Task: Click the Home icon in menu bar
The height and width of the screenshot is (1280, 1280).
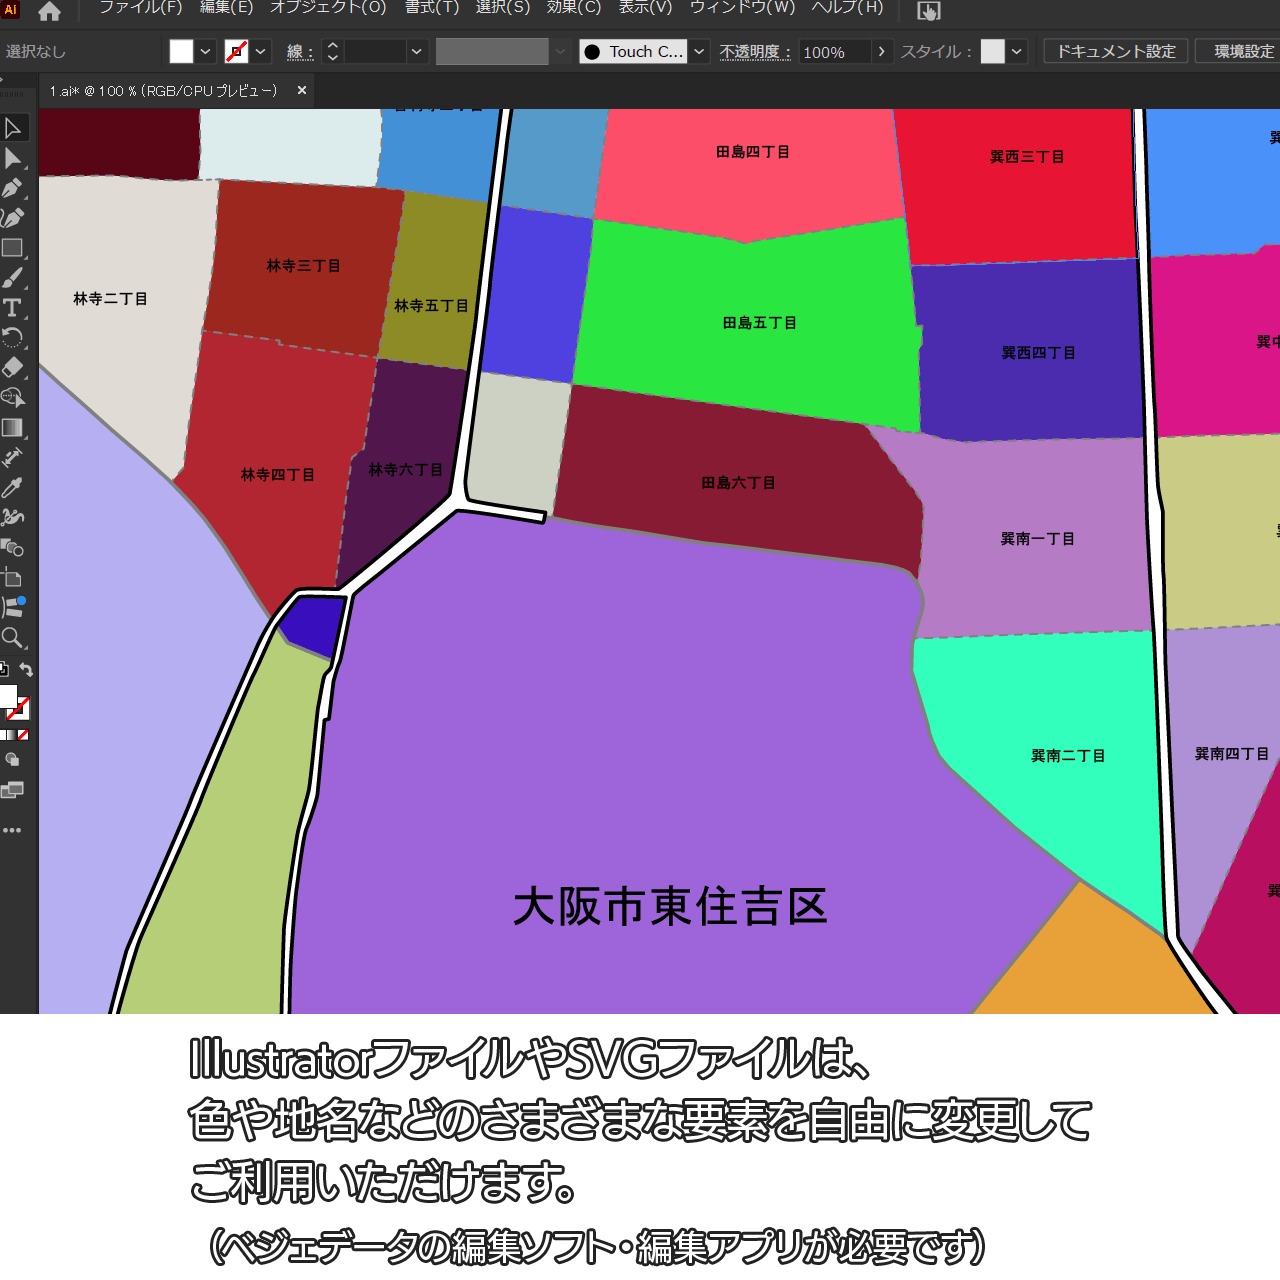Action: [x=49, y=12]
